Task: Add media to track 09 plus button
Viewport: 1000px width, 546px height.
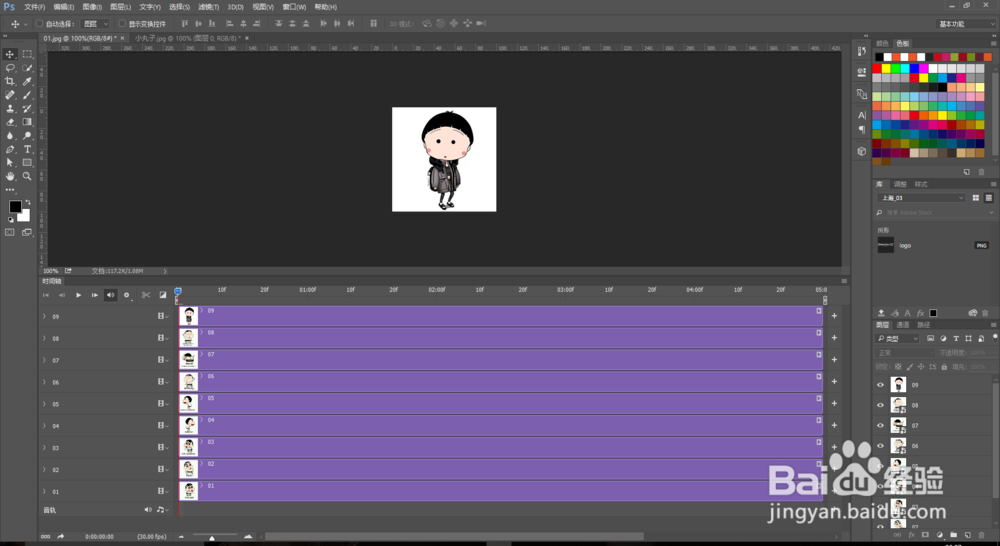Action: point(834,316)
